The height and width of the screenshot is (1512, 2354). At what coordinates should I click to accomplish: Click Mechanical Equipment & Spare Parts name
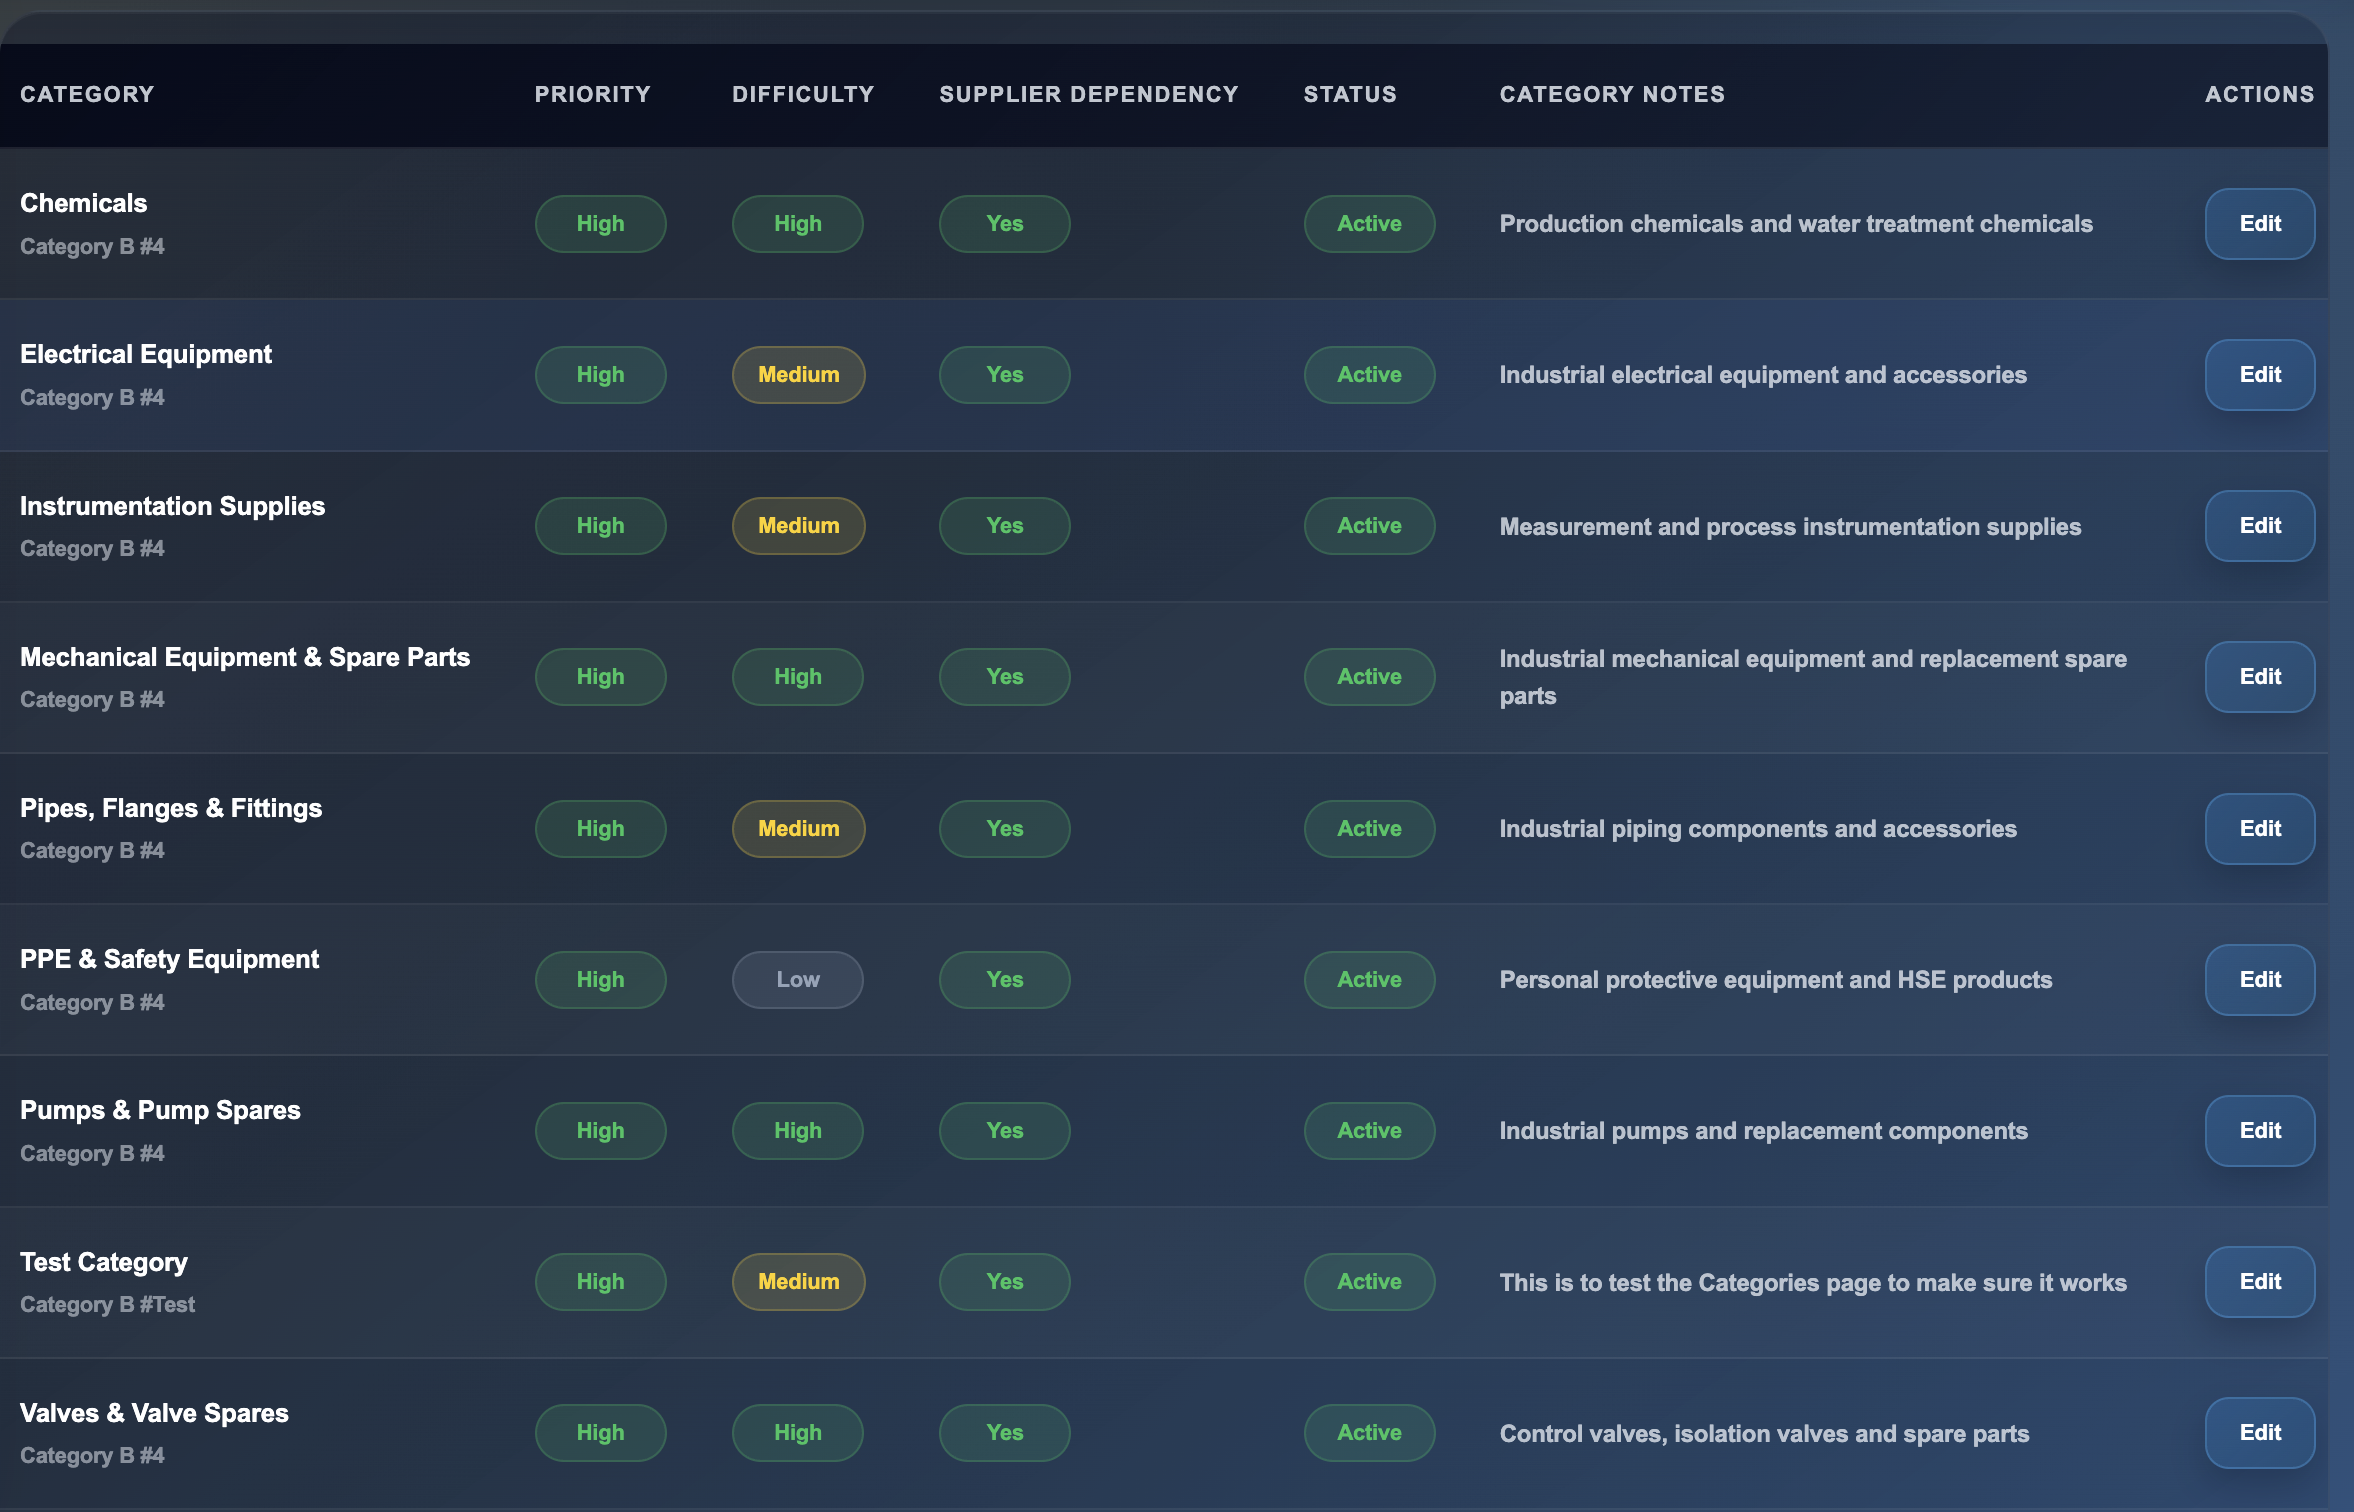pos(245,657)
